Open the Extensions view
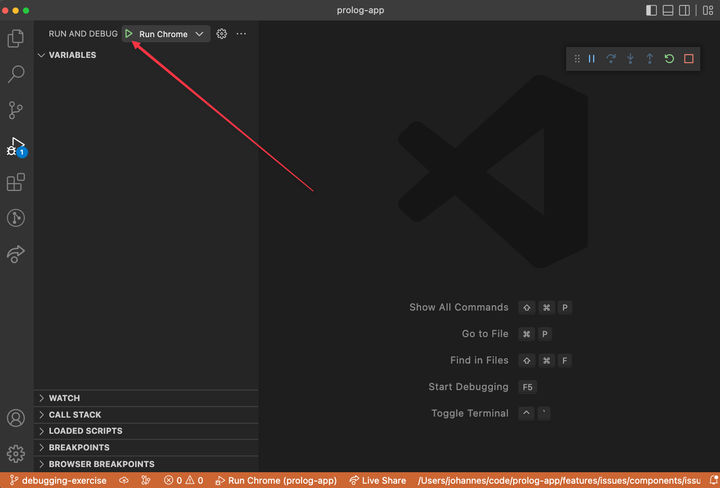Image resolution: width=720 pixels, height=488 pixels. pos(16,182)
